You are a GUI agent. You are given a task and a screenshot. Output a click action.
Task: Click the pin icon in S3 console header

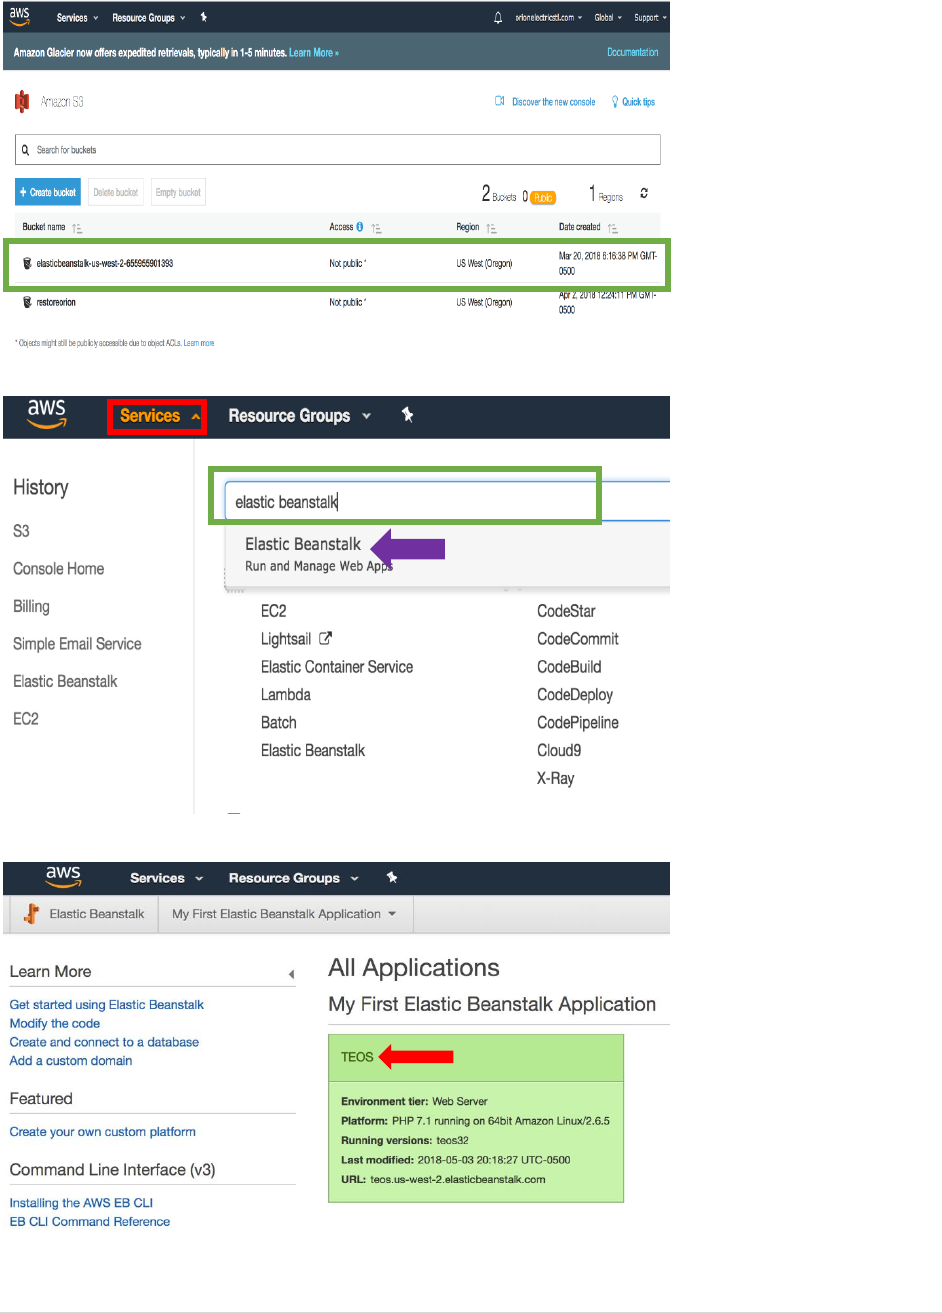click(204, 18)
